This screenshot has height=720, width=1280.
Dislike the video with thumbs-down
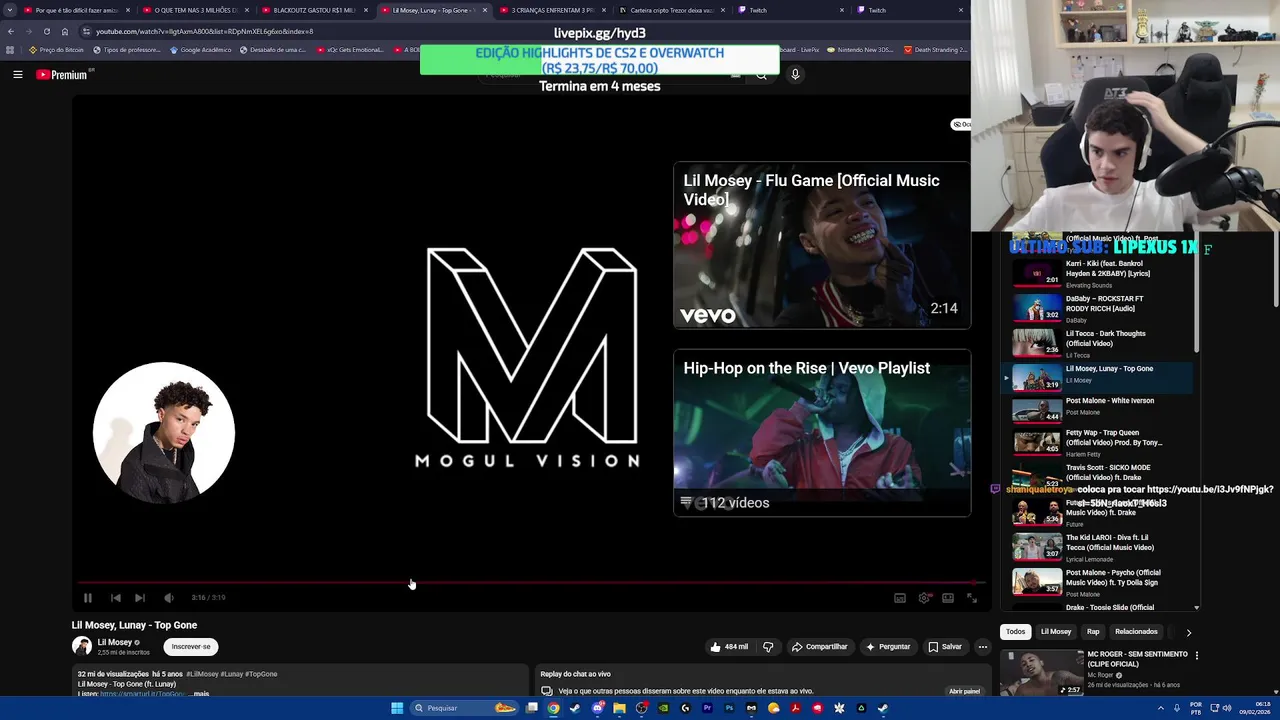(x=768, y=647)
